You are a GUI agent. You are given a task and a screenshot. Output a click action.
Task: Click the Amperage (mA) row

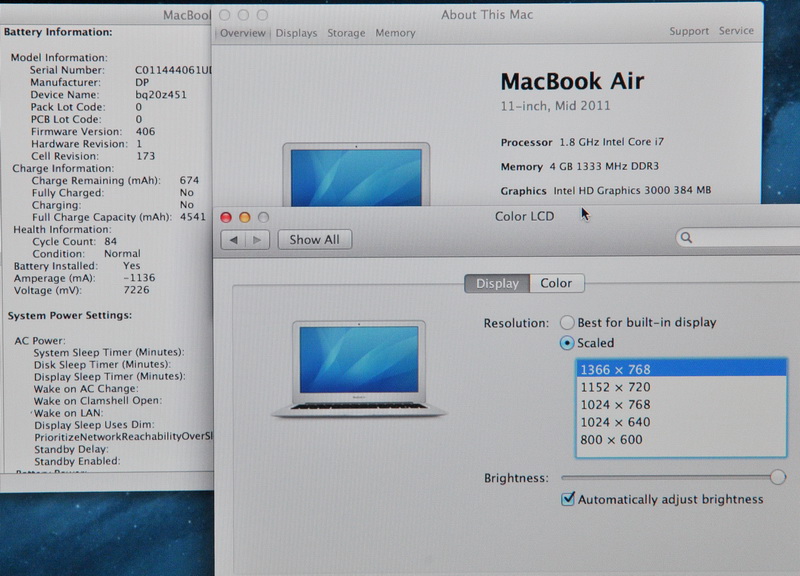(85, 278)
